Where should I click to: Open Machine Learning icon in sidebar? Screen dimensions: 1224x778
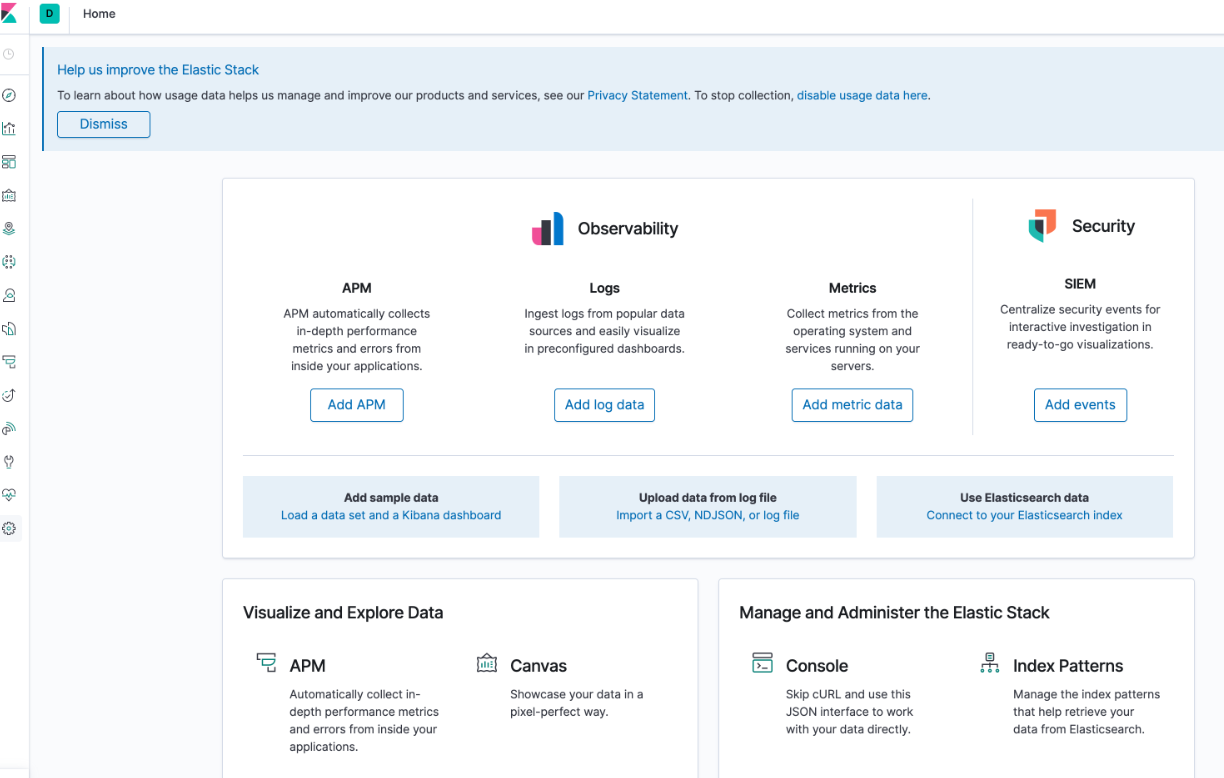[9, 262]
